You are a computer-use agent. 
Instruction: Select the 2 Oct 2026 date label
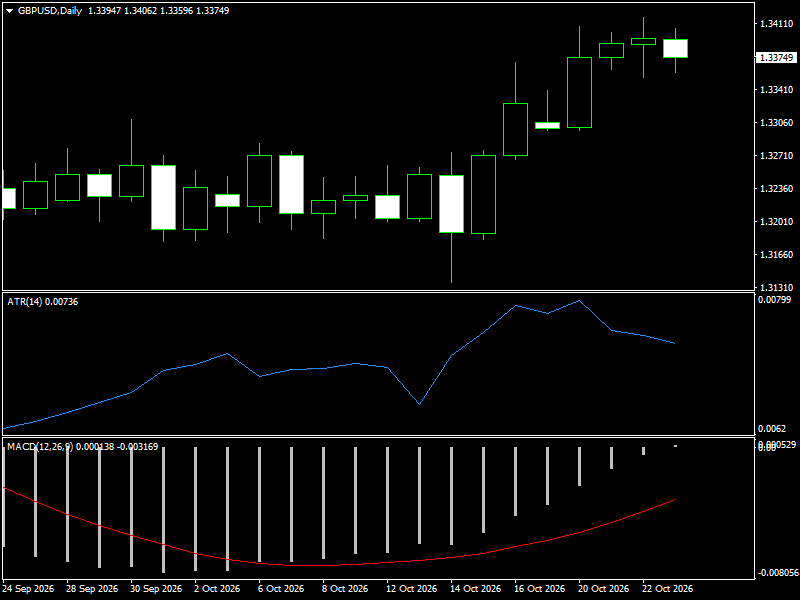217,589
